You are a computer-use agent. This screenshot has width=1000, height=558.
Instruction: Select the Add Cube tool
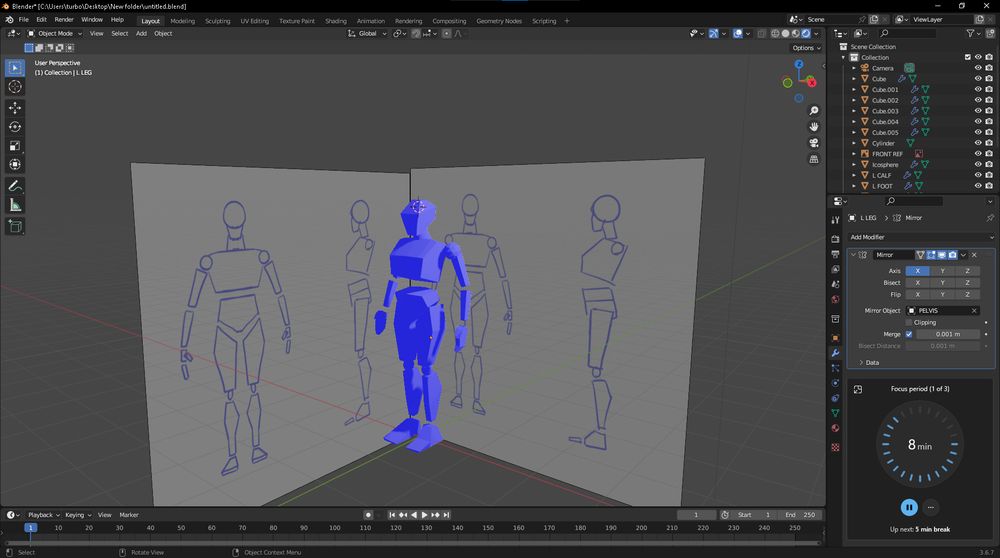coord(15,226)
